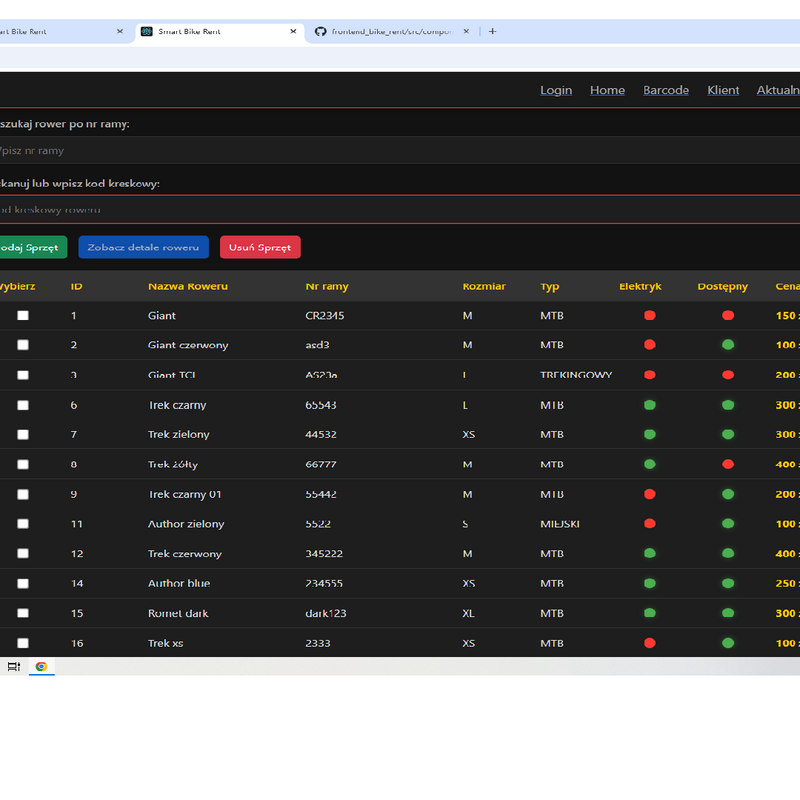Open a new browser tab

(x=492, y=31)
